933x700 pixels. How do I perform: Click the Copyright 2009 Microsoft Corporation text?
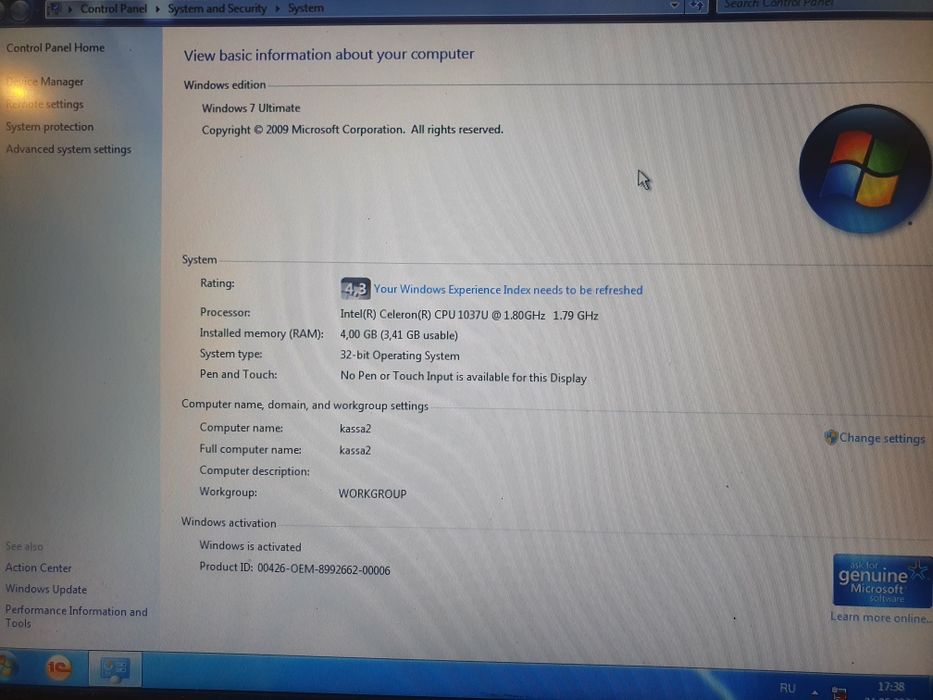(x=352, y=130)
